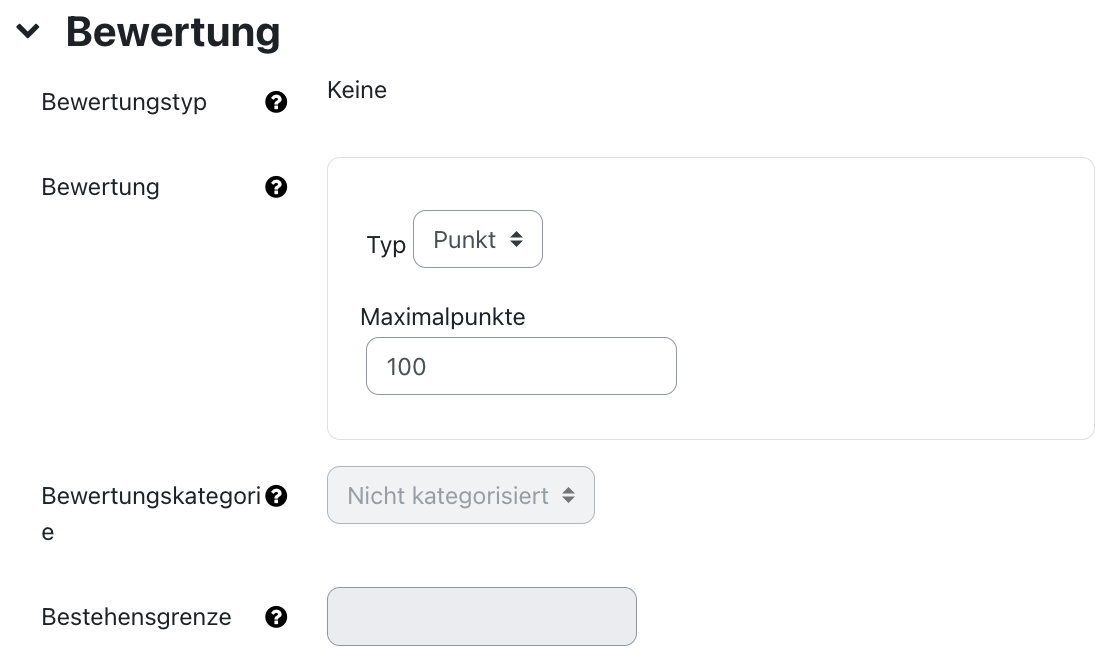
Task: Open the Nicht kategorisiert dropdown
Action: tap(460, 495)
